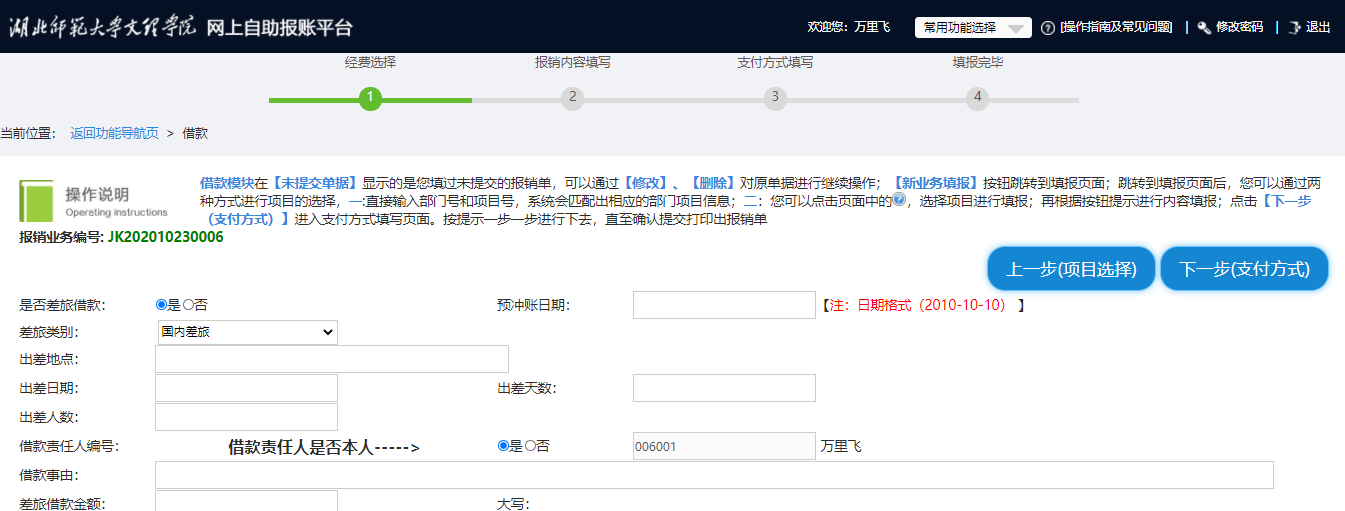Click step 4 circle 填报完毕

coord(977,98)
